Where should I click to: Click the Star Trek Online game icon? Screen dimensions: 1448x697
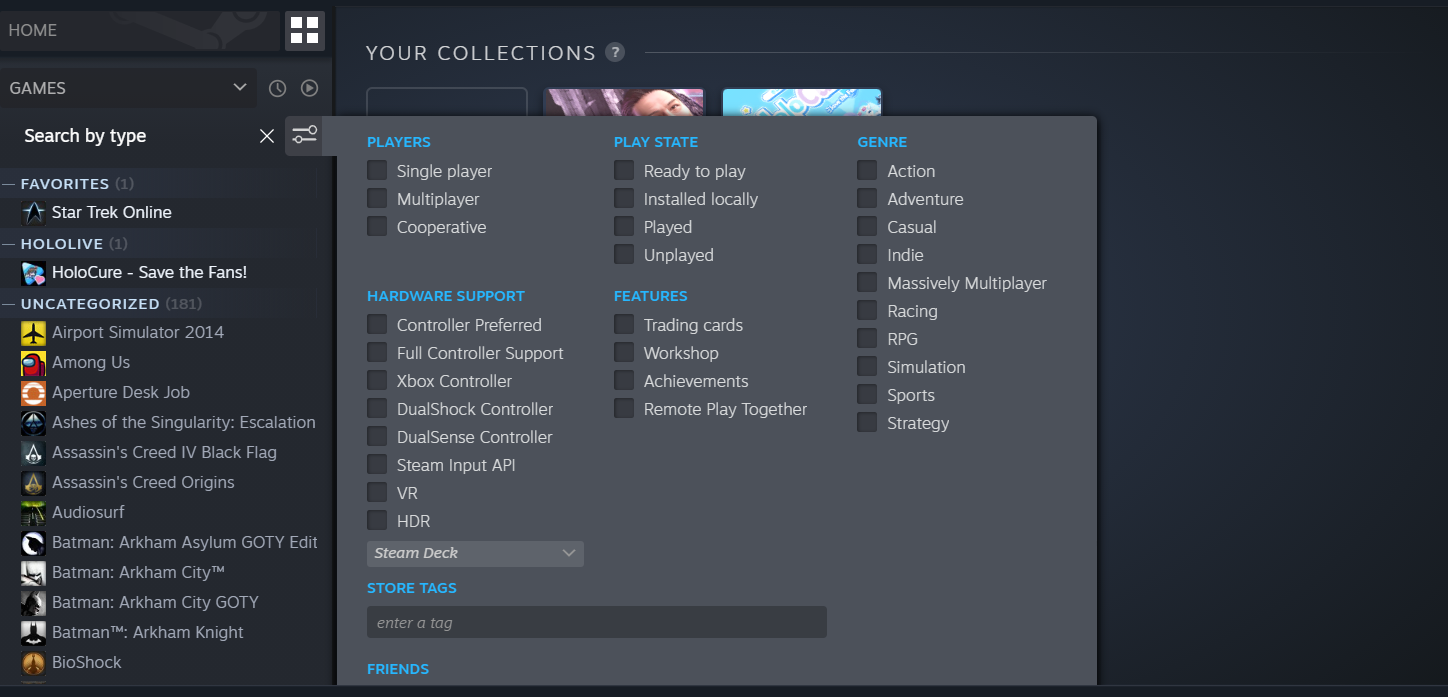click(x=33, y=212)
